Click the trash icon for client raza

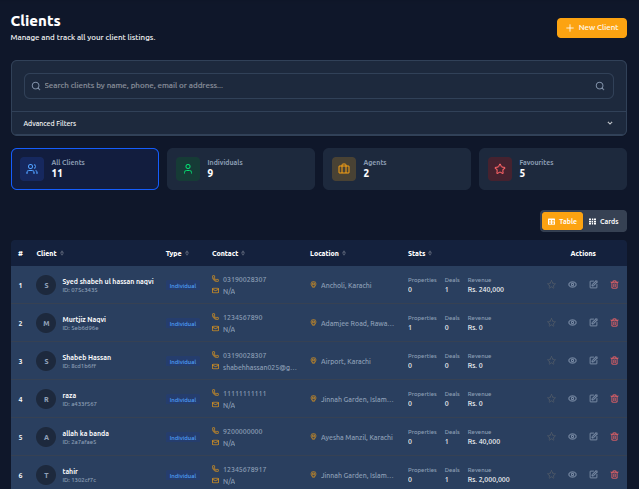point(614,399)
